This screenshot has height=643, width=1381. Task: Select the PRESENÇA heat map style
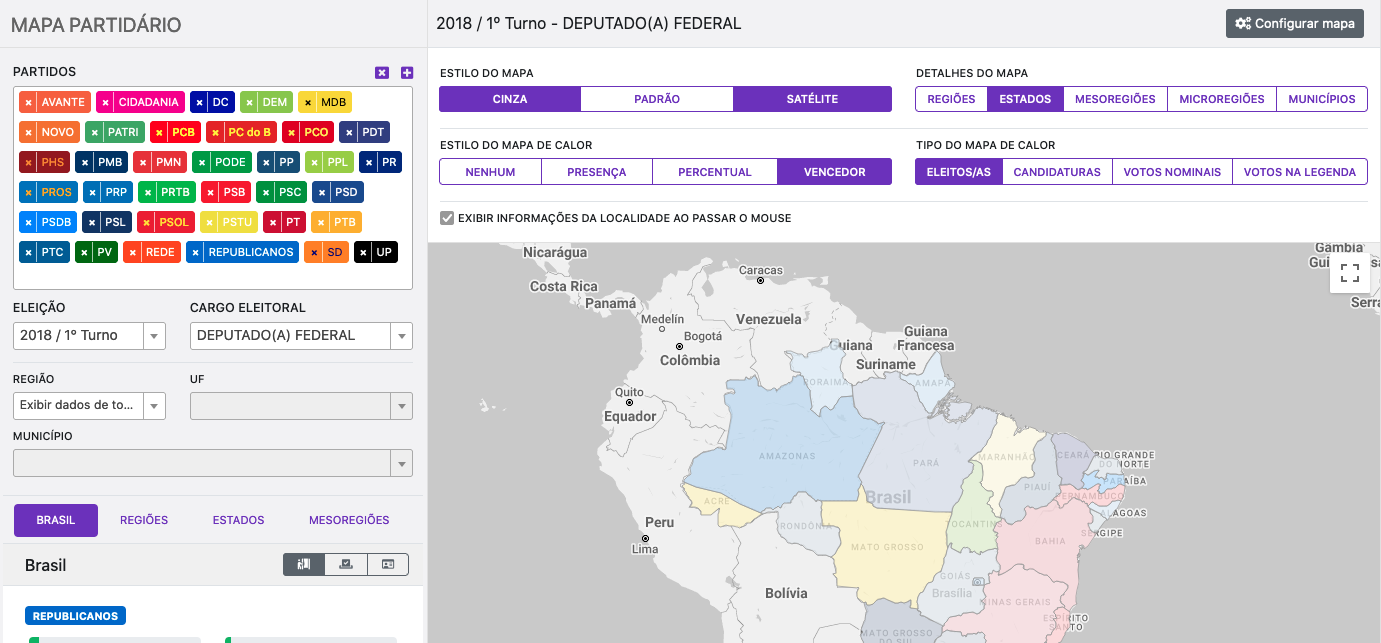click(x=597, y=171)
